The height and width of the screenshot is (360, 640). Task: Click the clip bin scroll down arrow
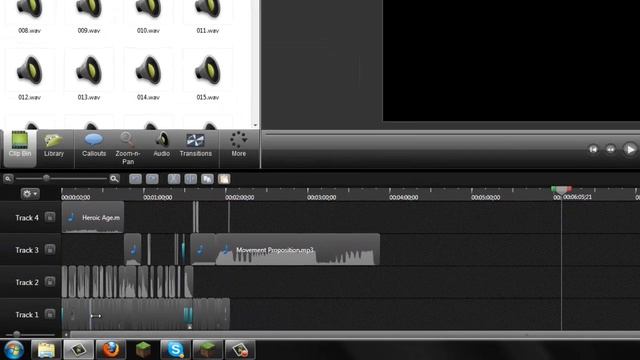pyautogui.click(x=256, y=125)
